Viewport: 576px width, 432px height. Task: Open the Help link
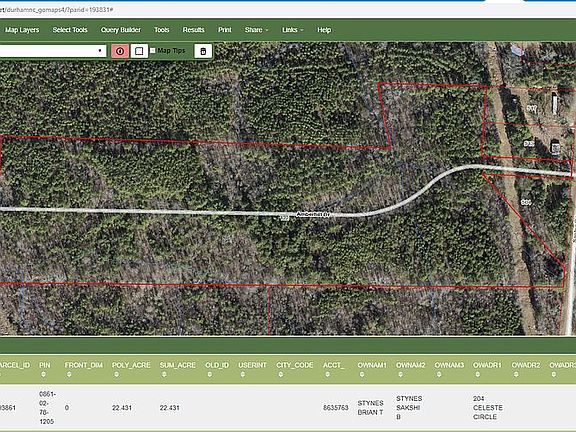[x=324, y=30]
